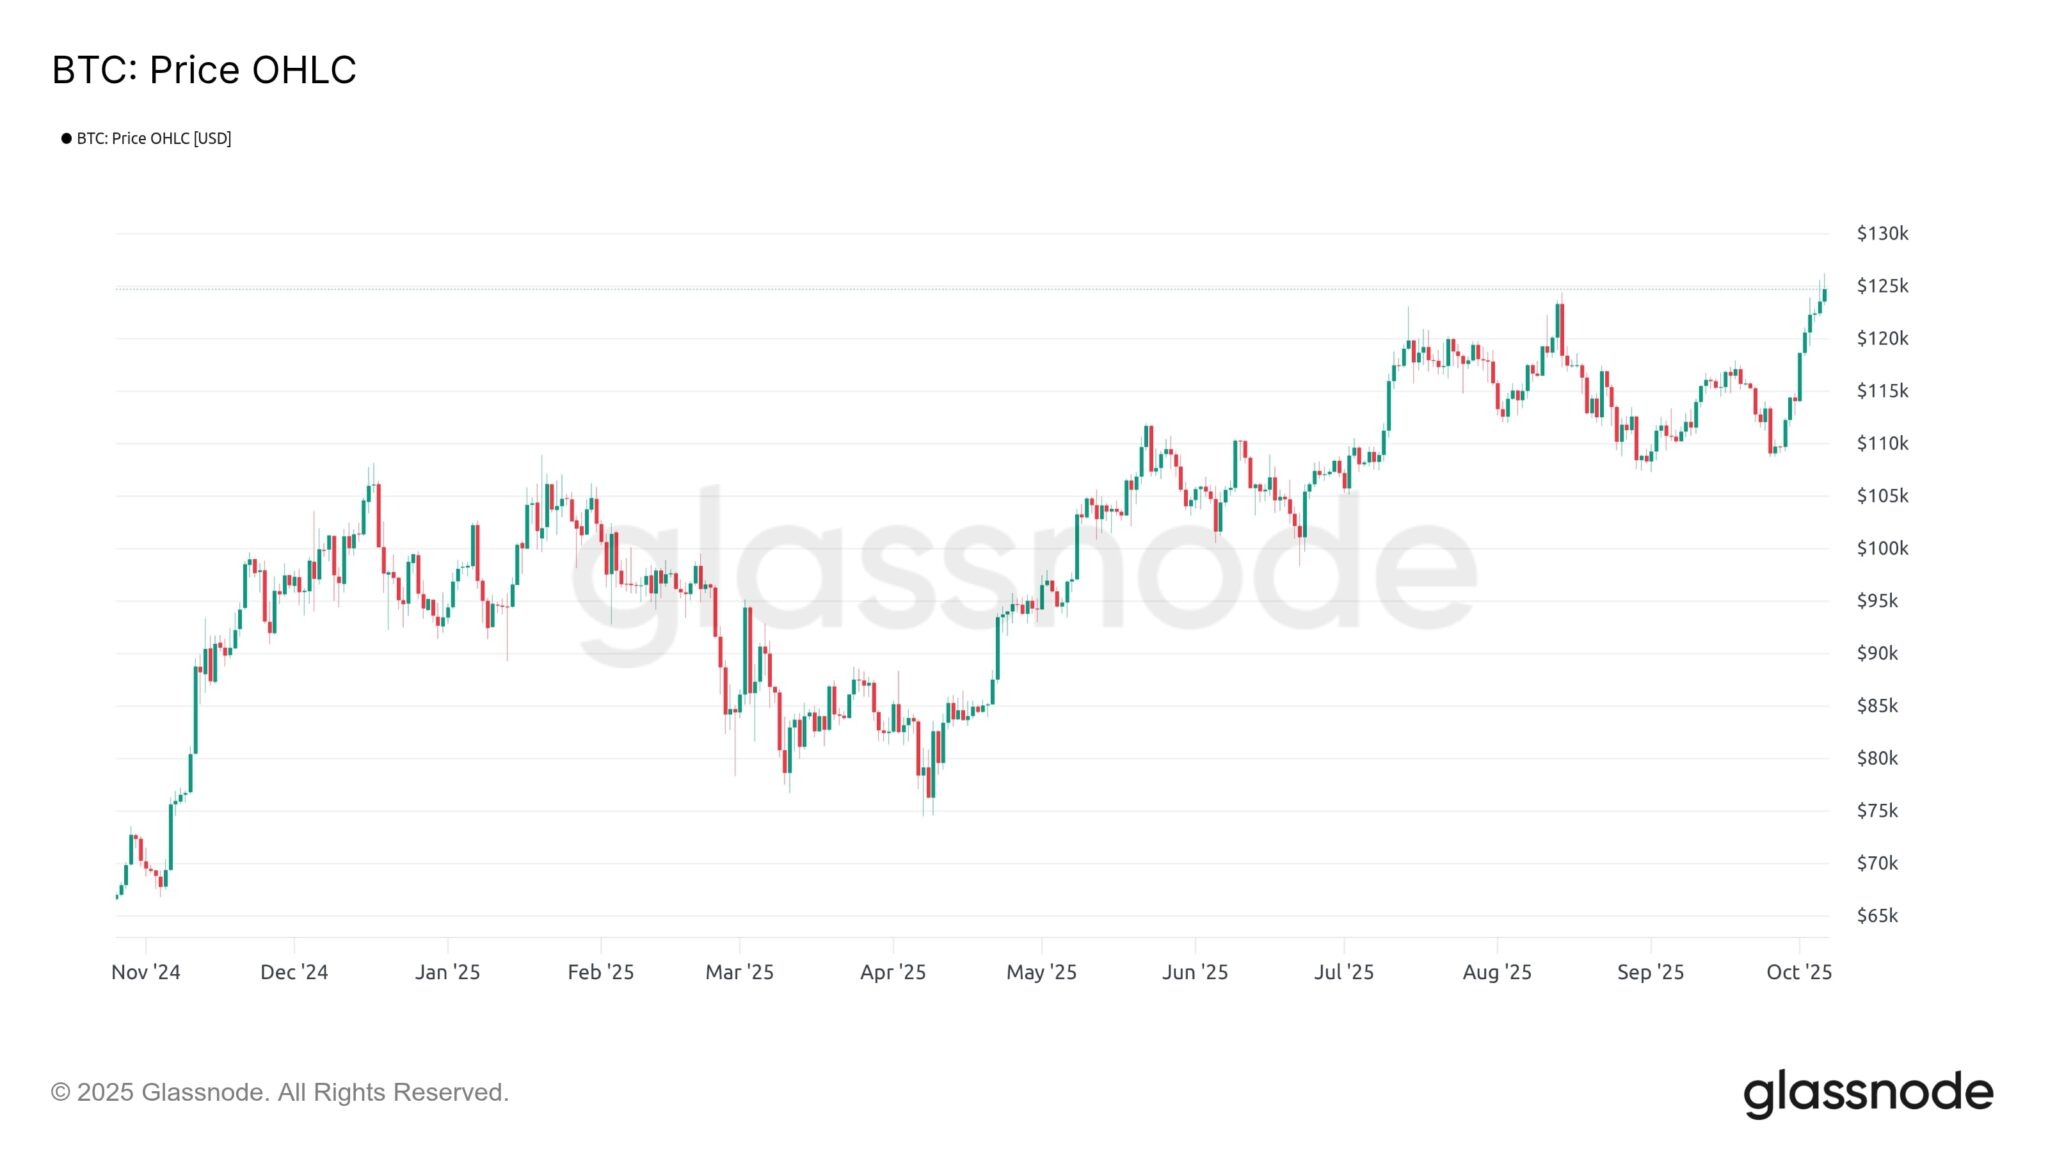Select the Jan '25 x-axis label
Image resolution: width=2048 pixels, height=1152 pixels.
point(447,972)
